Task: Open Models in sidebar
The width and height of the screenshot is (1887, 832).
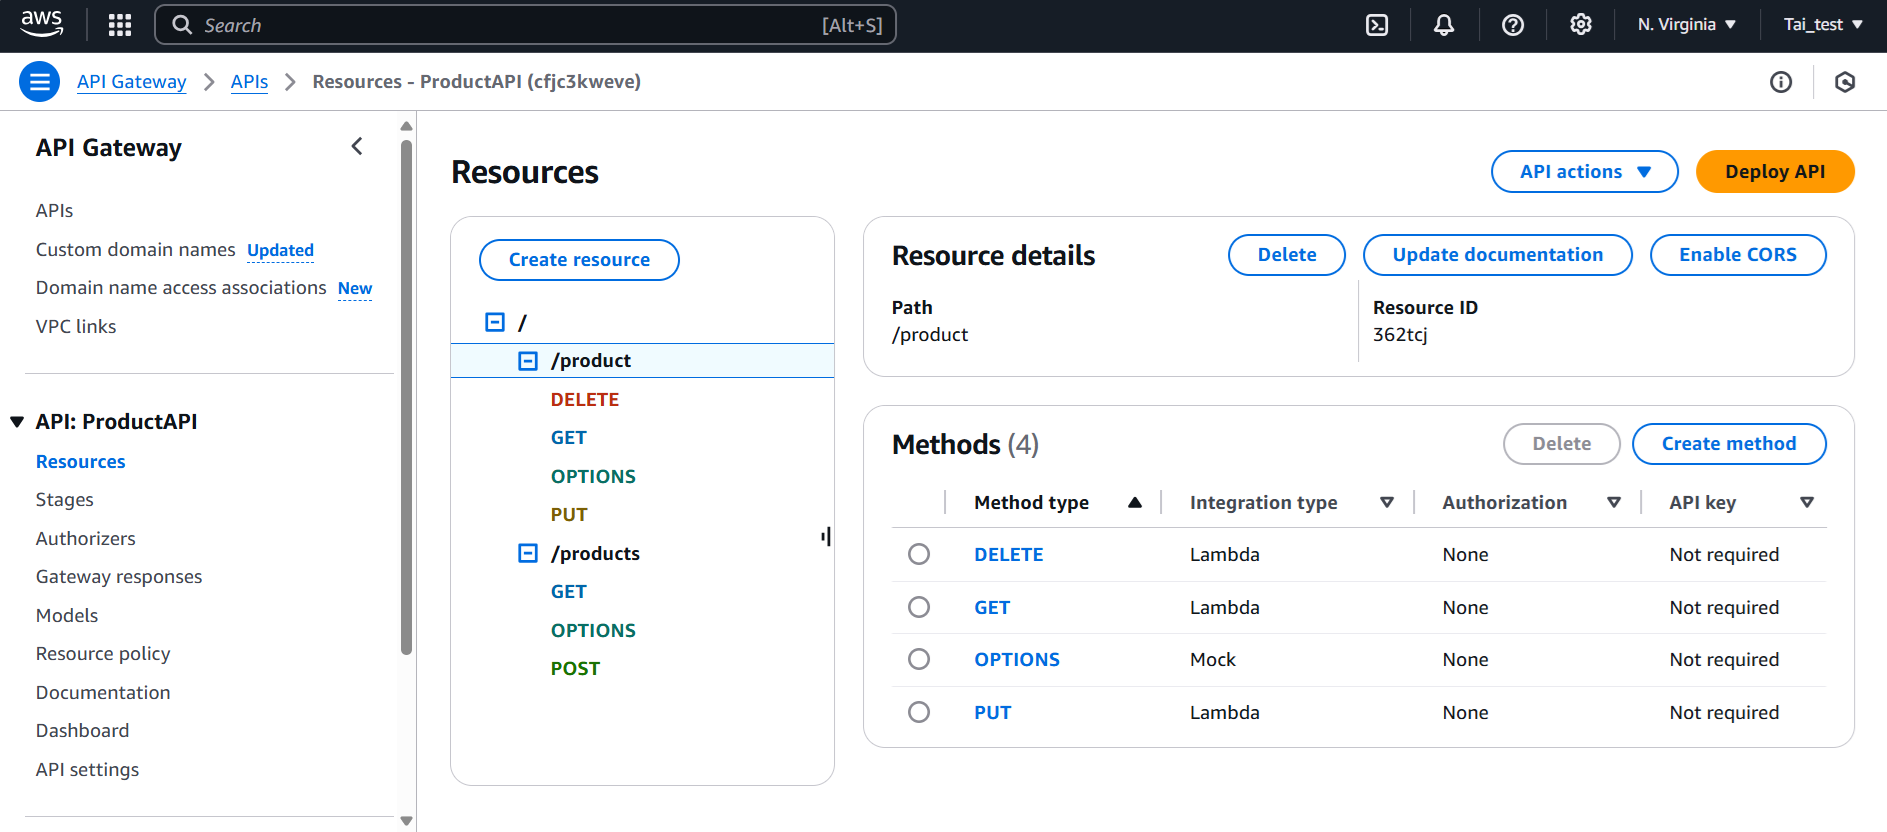Action: coord(67,616)
